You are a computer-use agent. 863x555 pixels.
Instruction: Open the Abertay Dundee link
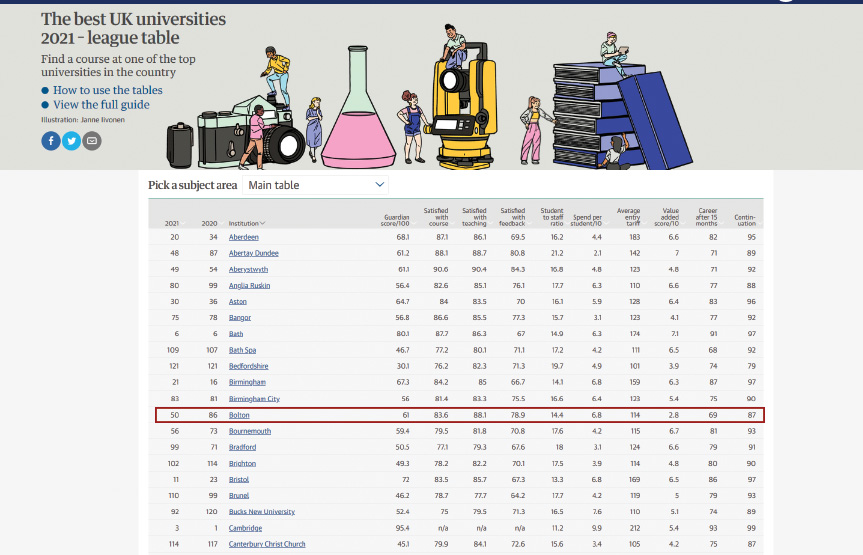tap(254, 253)
